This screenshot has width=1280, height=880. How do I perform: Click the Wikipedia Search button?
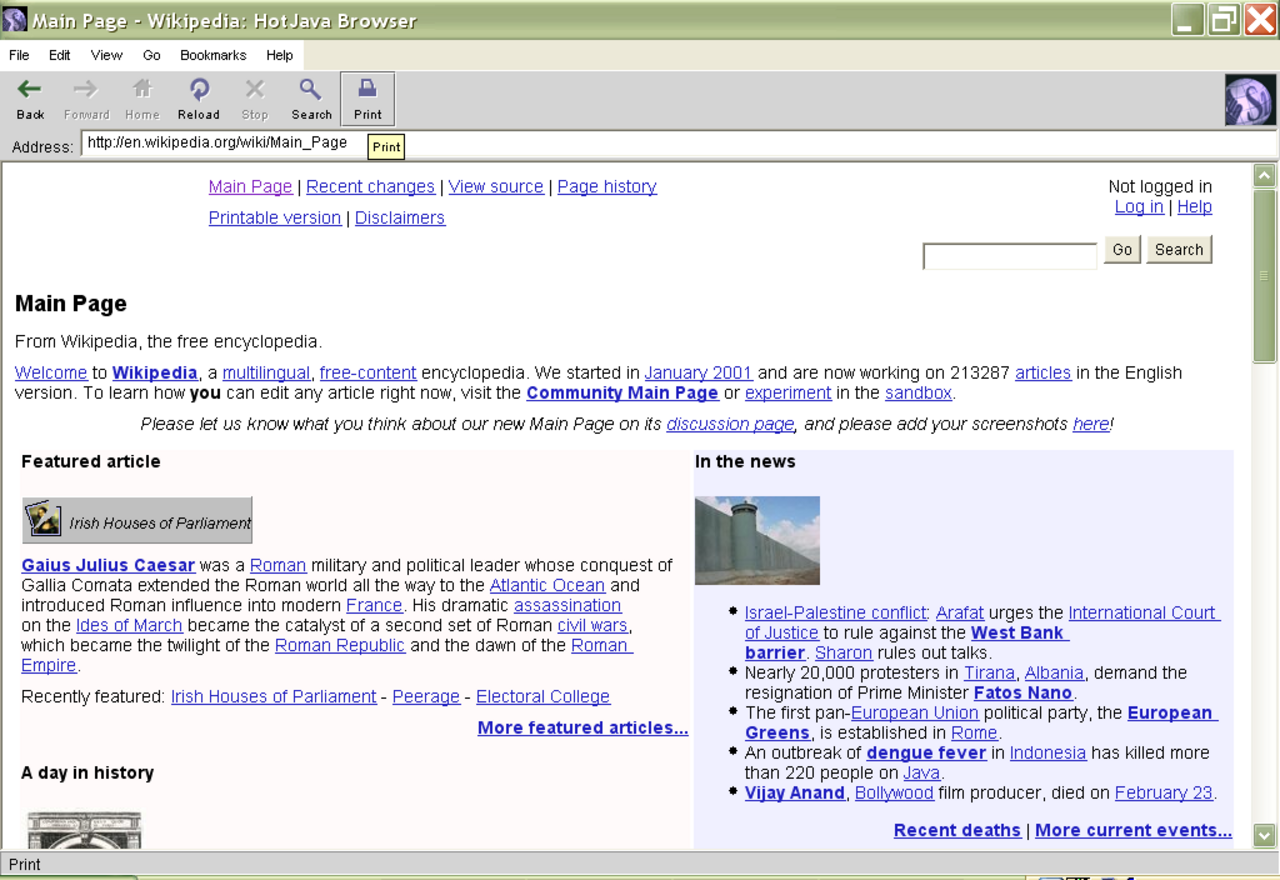(x=1179, y=250)
